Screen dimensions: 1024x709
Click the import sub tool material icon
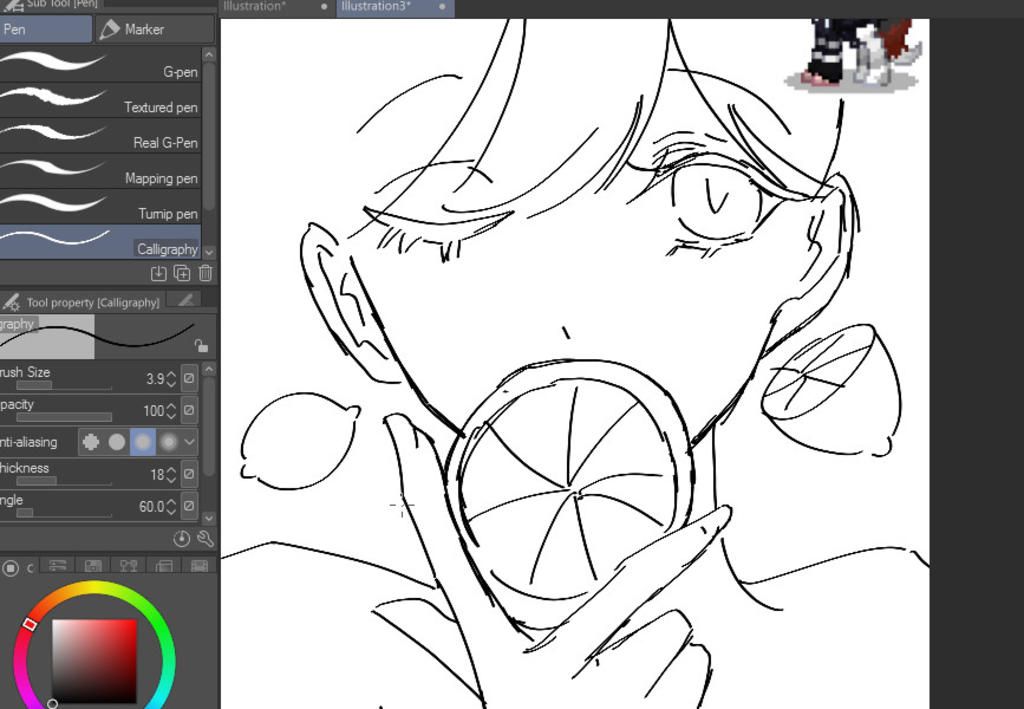[159, 274]
